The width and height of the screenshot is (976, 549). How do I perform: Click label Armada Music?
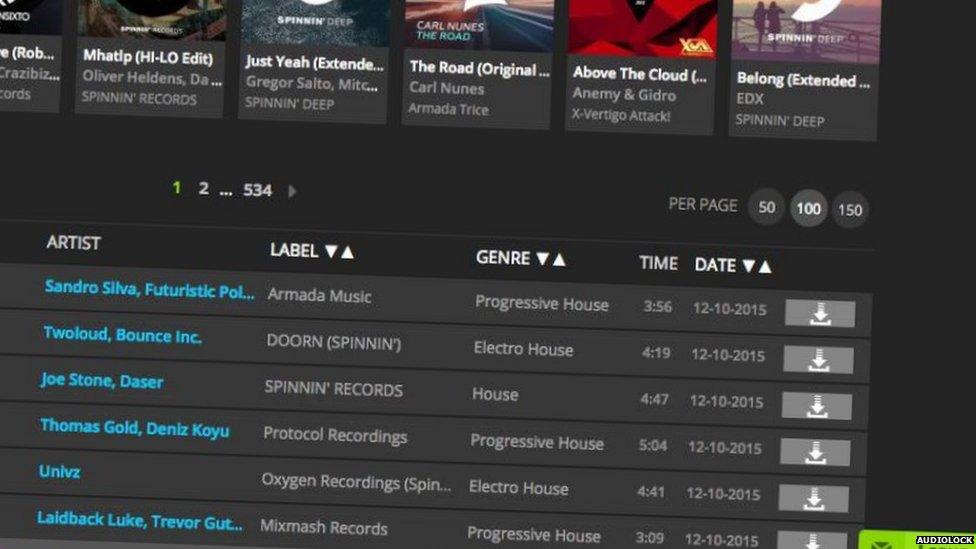click(x=319, y=295)
